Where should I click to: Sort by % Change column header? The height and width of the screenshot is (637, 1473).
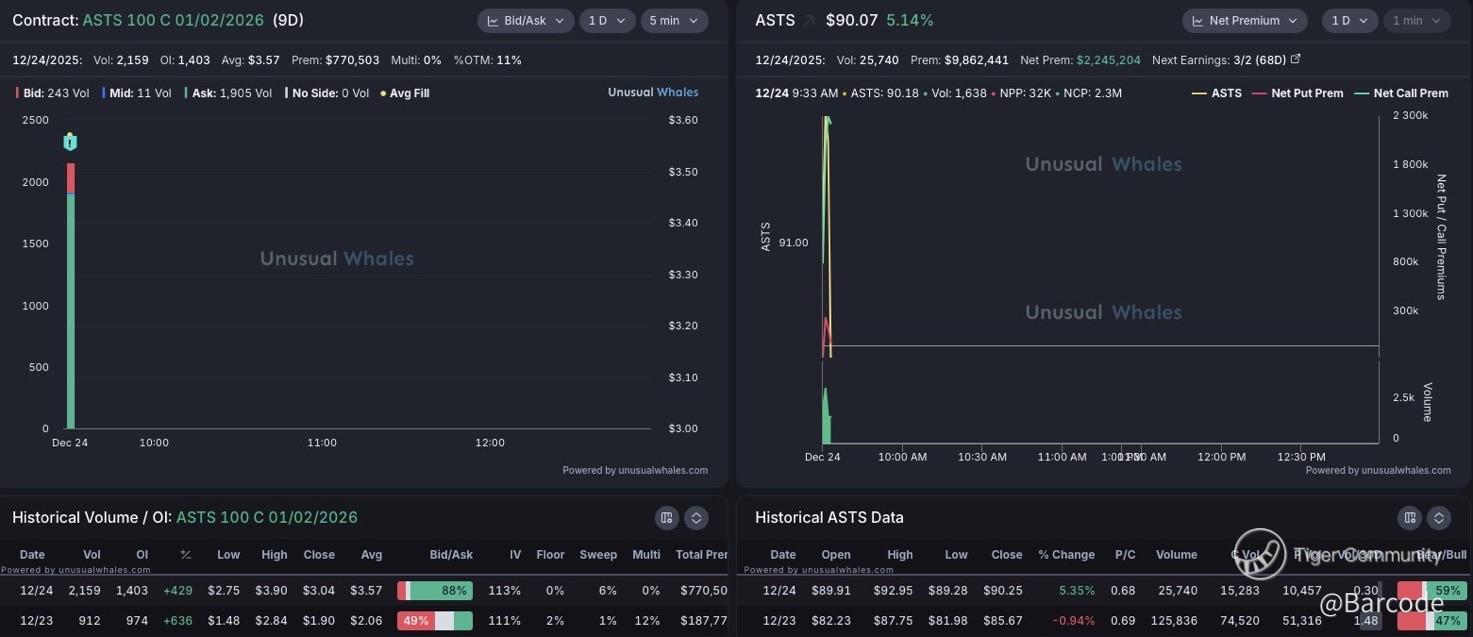pos(1066,554)
